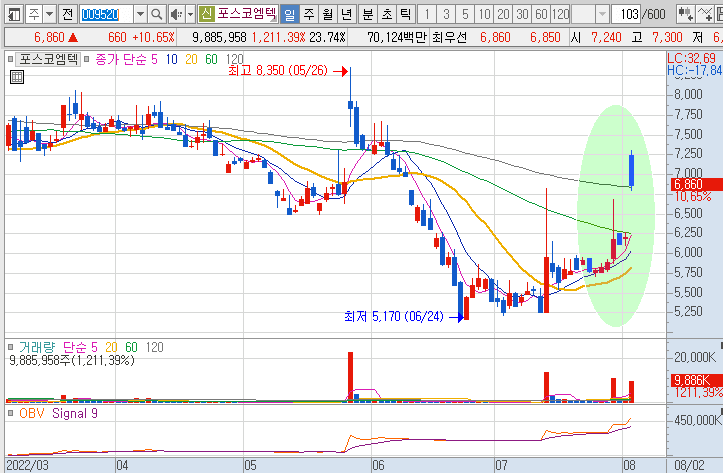Click the green 신 badge icon
723x473 pixels.
[206, 14]
